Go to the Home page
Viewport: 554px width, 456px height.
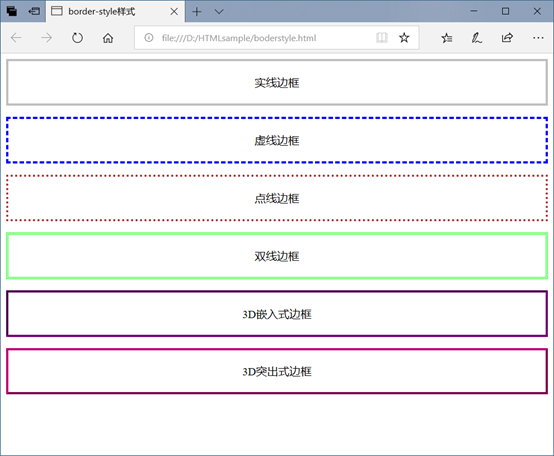[108, 38]
